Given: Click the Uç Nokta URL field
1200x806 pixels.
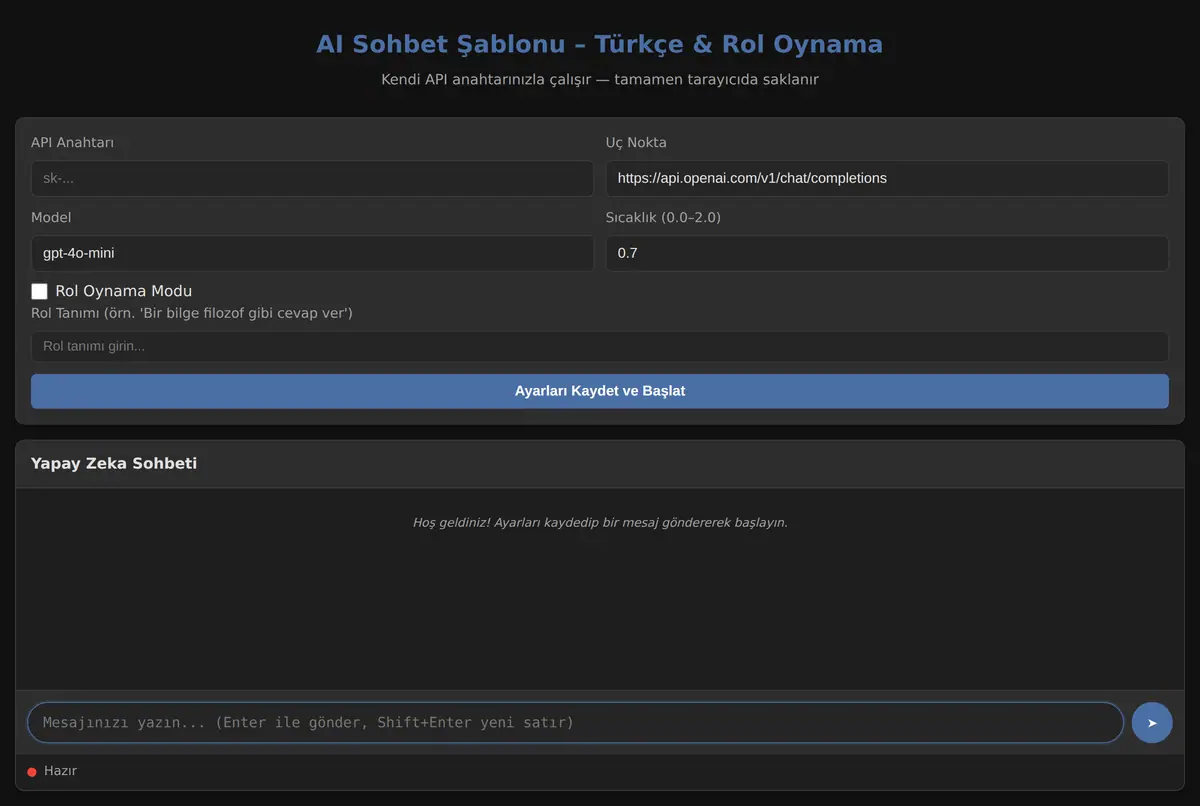Looking at the screenshot, I should click(x=887, y=178).
